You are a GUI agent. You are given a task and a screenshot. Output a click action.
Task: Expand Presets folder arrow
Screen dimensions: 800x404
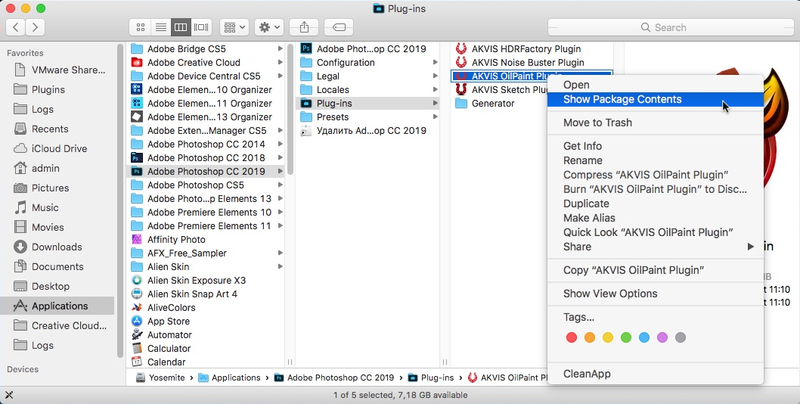435,117
